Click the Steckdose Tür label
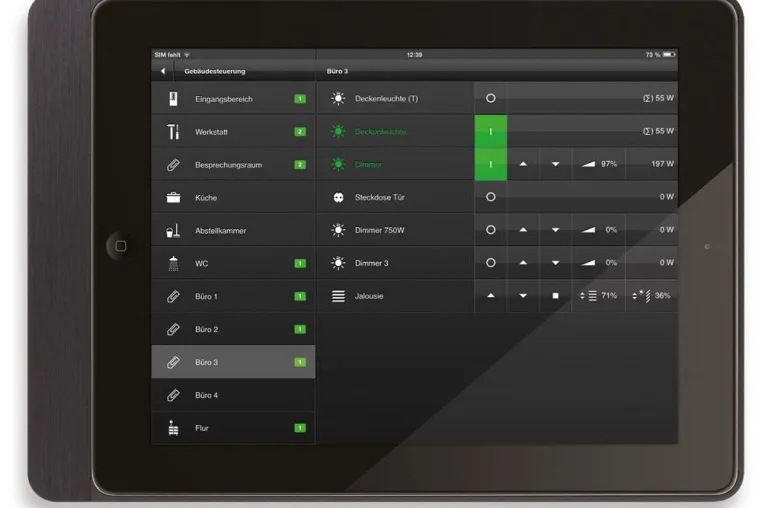The width and height of the screenshot is (762, 508). tap(380, 197)
